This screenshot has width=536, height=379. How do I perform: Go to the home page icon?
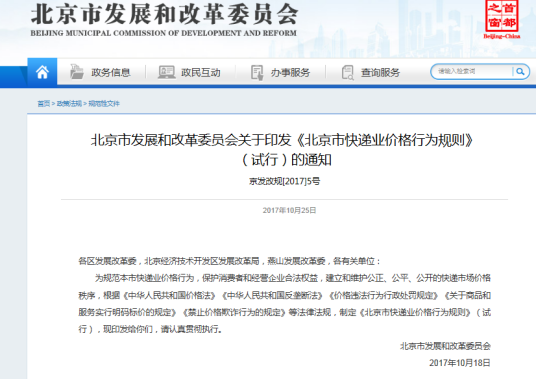[x=42, y=72]
